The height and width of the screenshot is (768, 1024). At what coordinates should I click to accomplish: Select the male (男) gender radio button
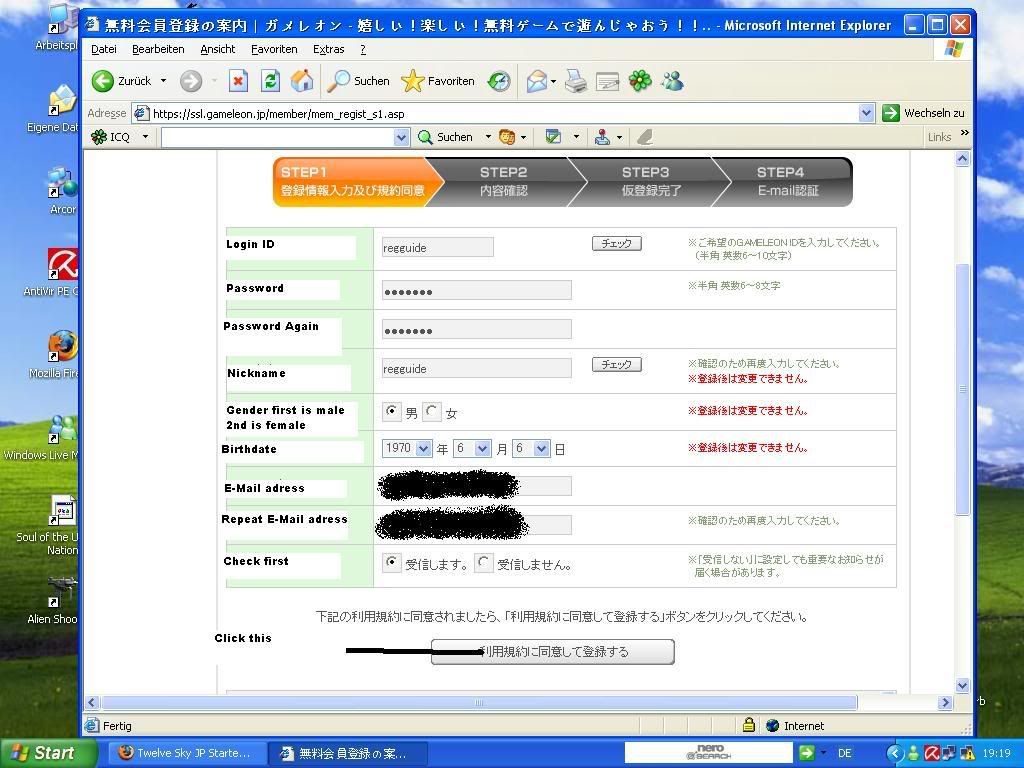(391, 412)
